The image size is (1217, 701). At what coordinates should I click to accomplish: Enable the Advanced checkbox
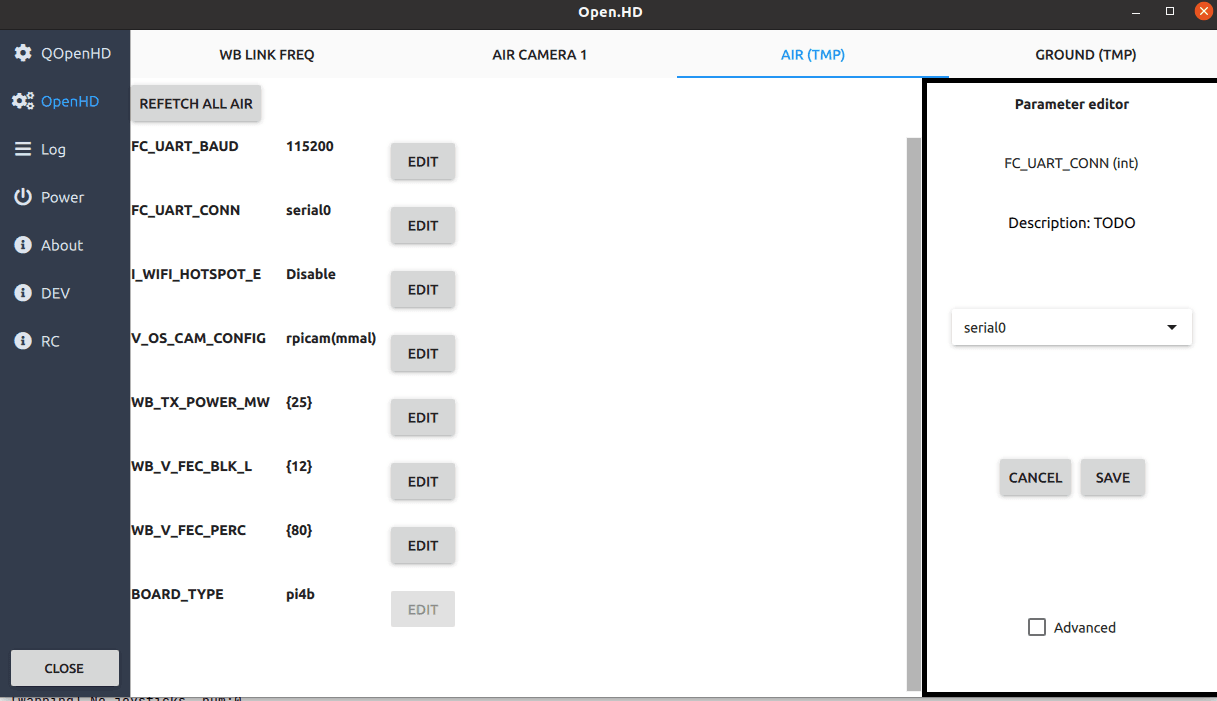1037,627
